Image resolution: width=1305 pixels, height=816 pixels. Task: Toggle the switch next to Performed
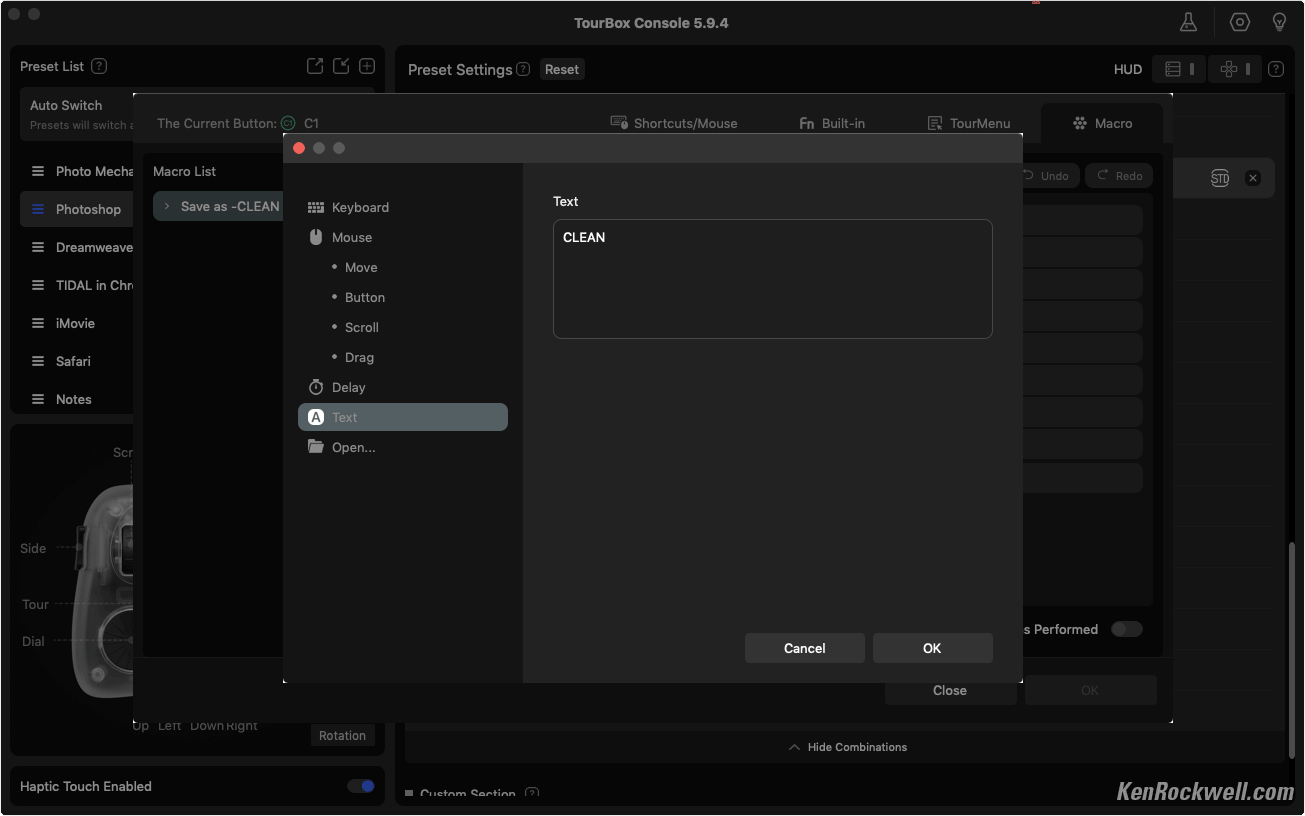pos(1127,629)
